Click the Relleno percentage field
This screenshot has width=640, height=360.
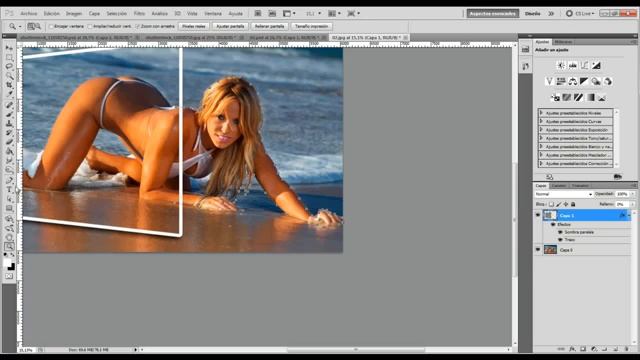coord(622,204)
